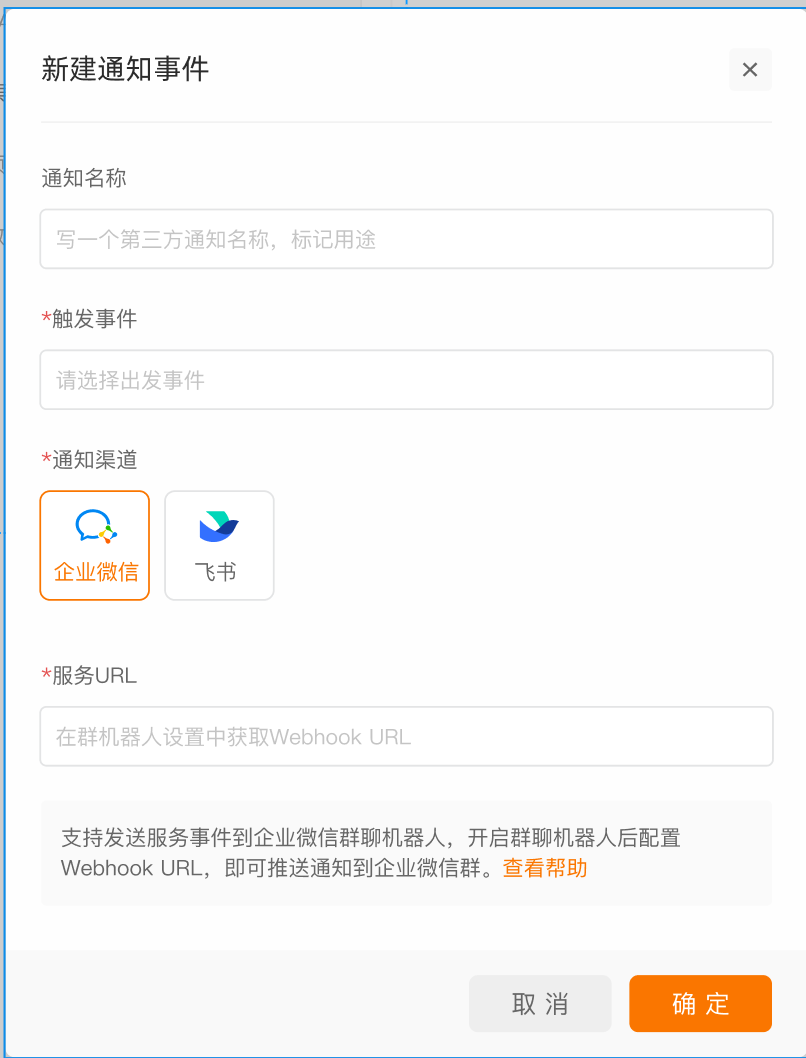Image resolution: width=806 pixels, height=1058 pixels.
Task: Click the required 触发事件 label
Action: [x=89, y=318]
